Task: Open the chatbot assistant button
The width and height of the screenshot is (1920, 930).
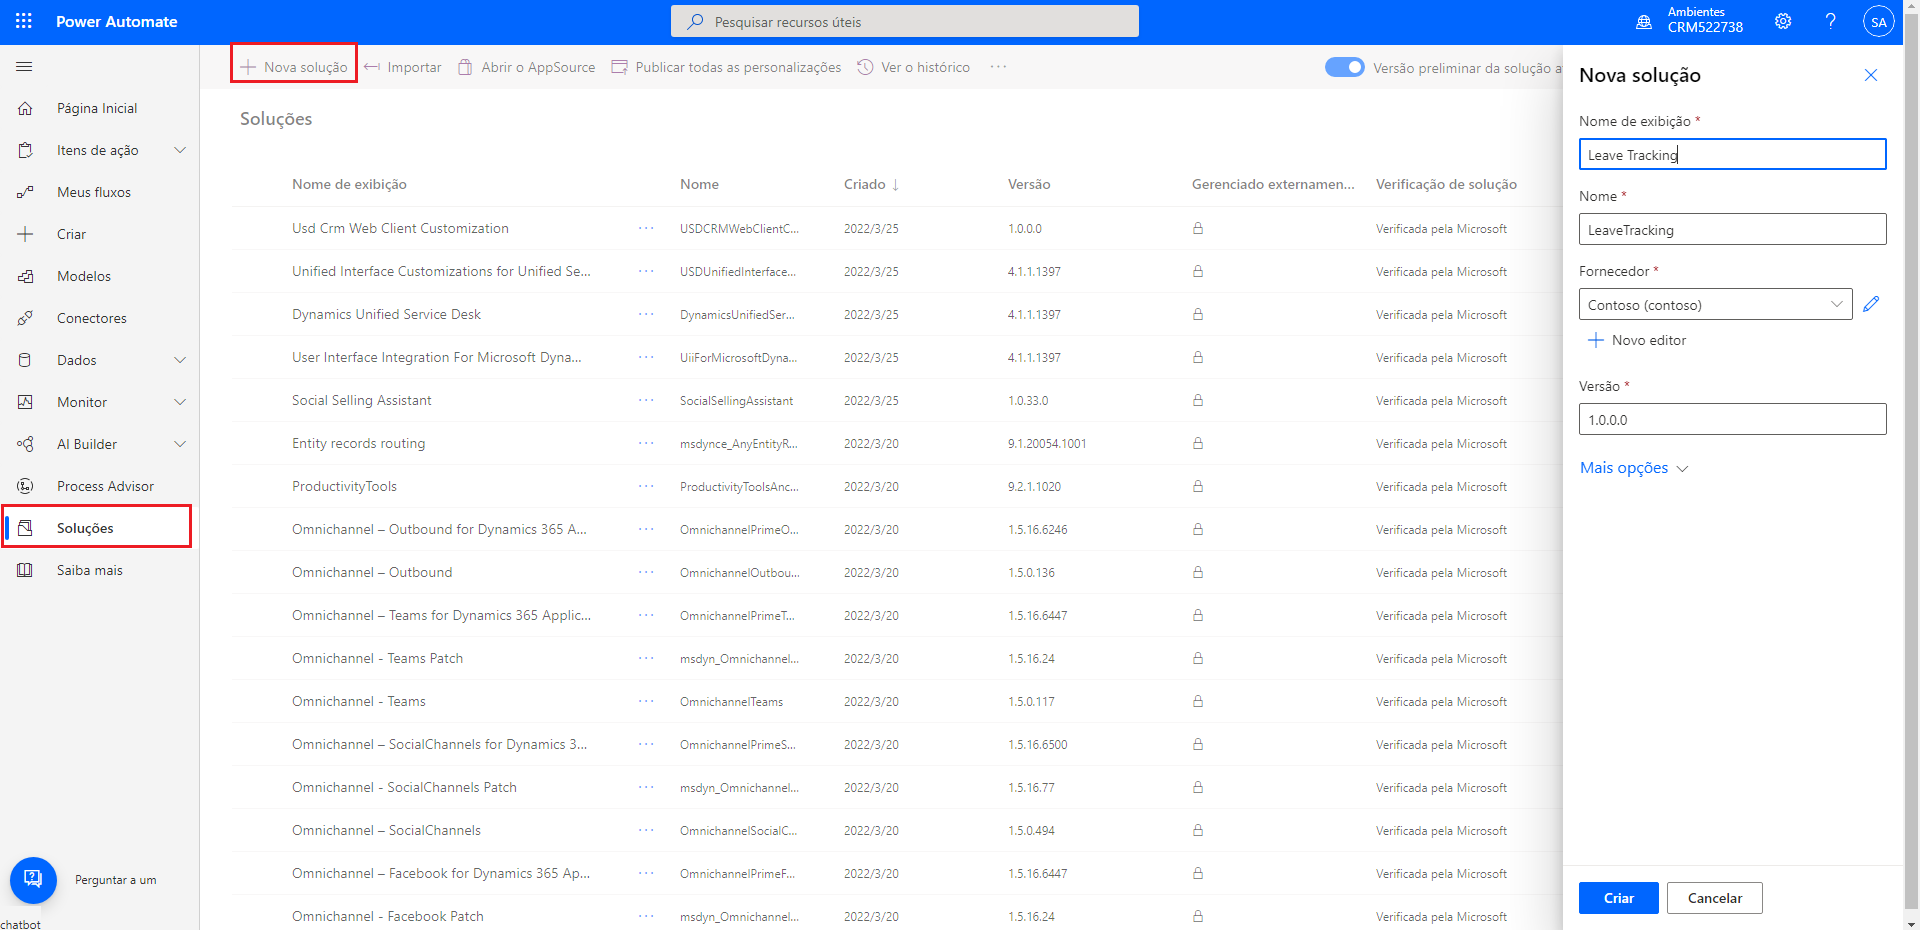Action: [x=33, y=880]
